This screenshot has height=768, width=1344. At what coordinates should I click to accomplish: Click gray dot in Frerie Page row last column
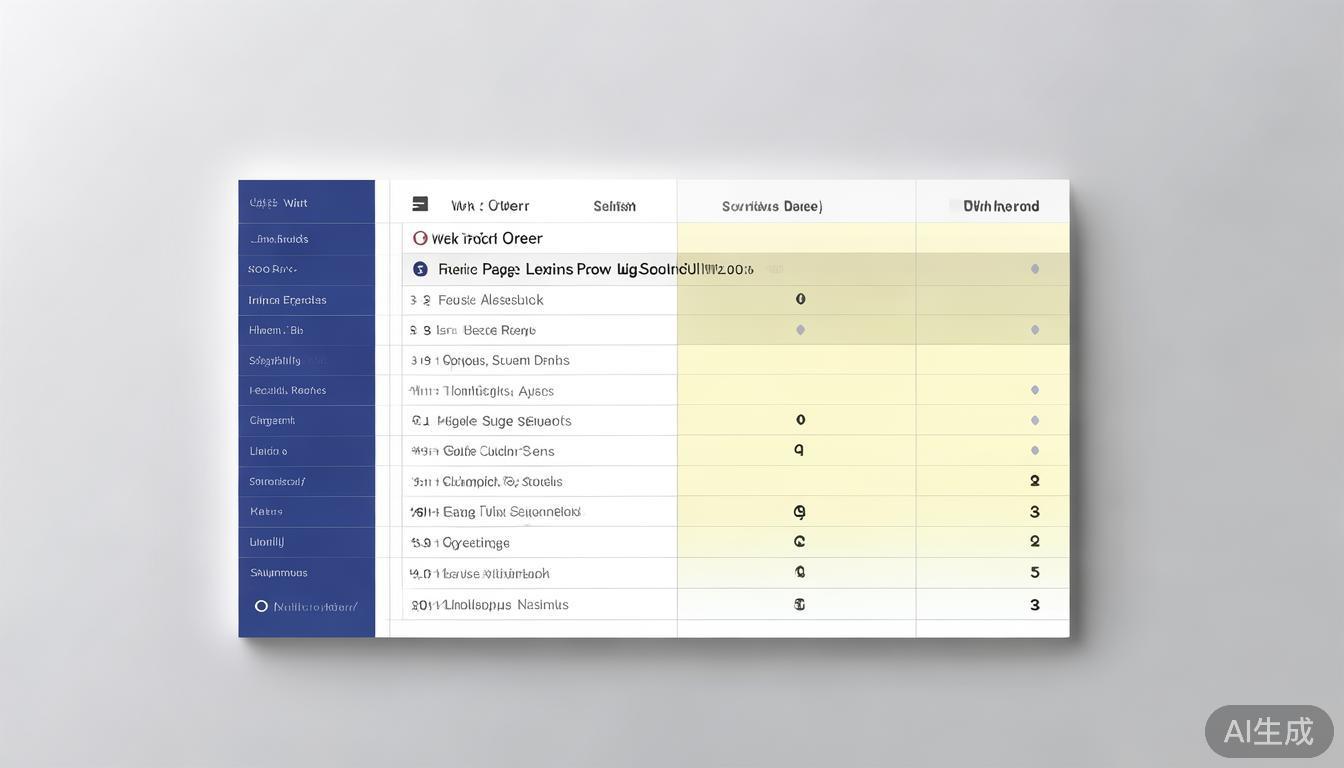tap(1034, 269)
